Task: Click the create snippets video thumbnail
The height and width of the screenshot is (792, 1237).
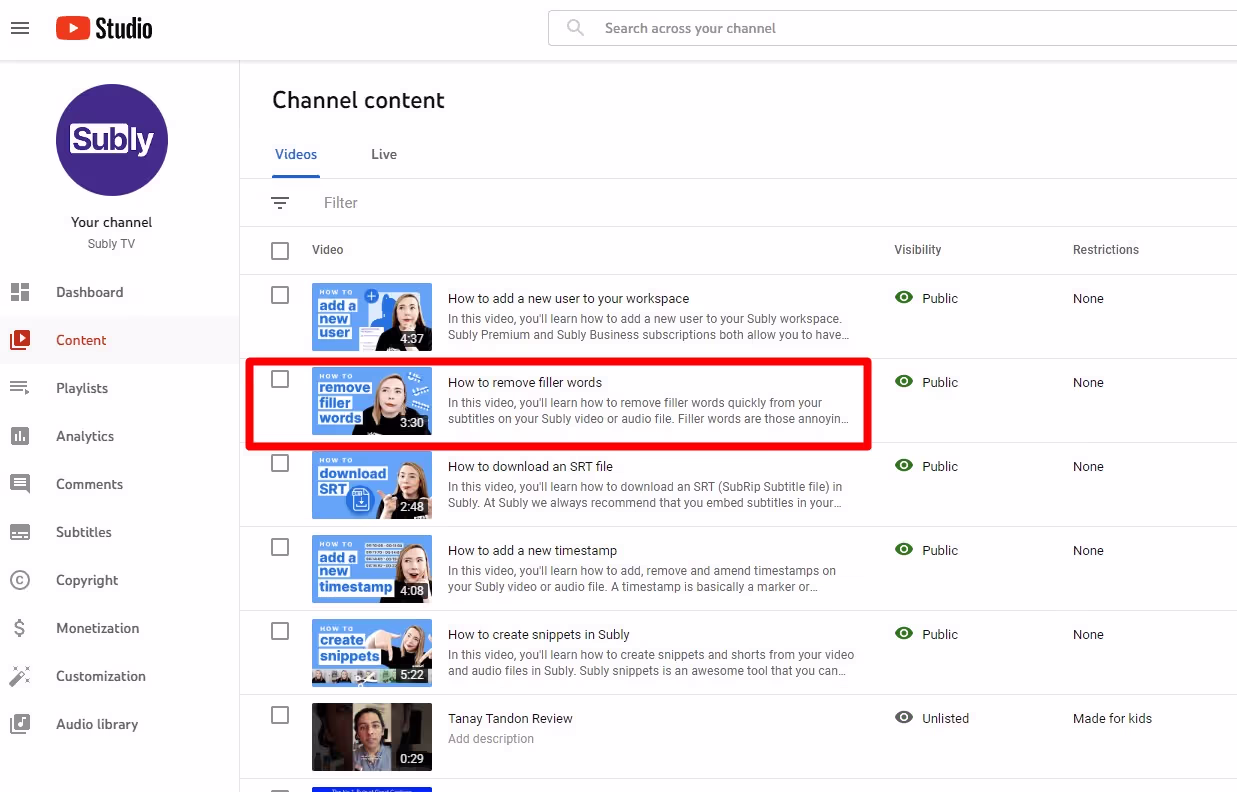Action: click(x=372, y=653)
